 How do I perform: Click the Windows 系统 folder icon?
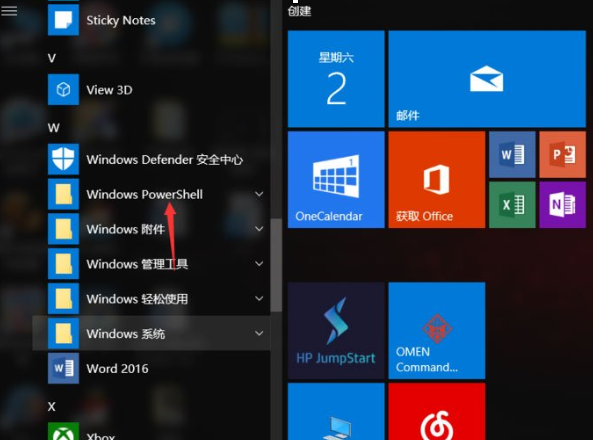click(63, 333)
